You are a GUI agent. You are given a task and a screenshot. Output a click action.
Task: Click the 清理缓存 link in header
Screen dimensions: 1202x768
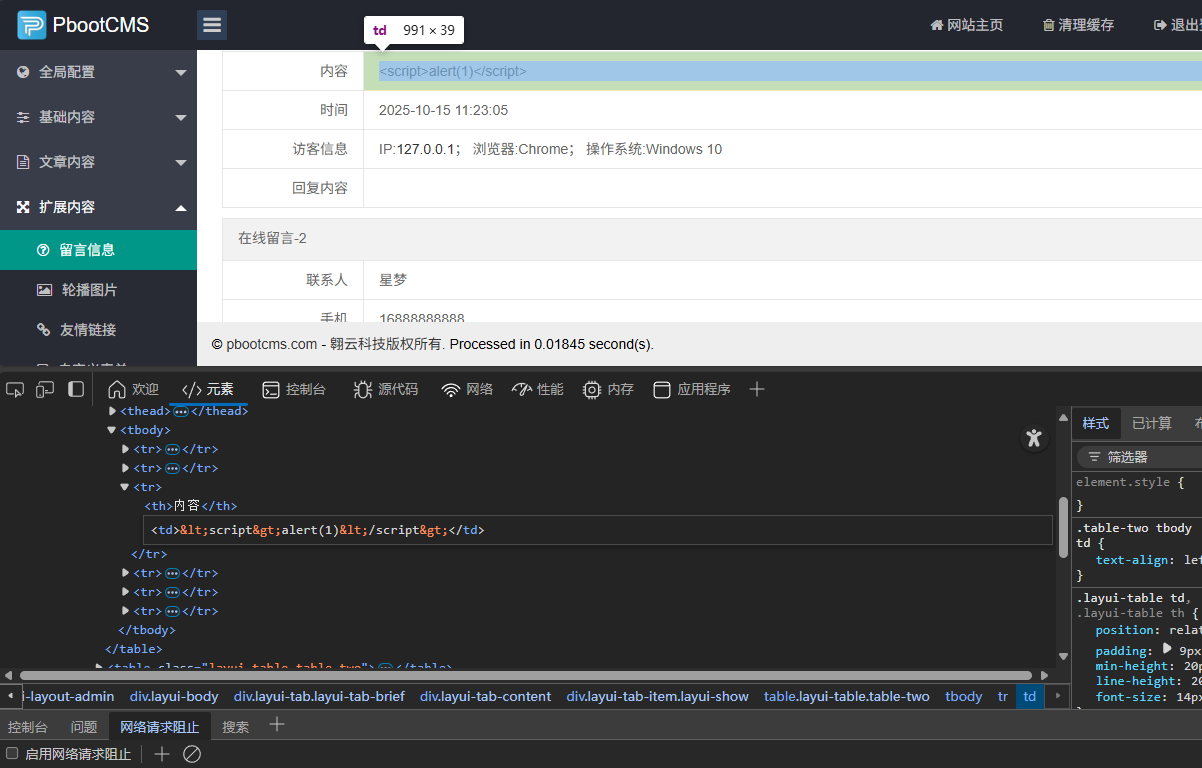click(1078, 25)
